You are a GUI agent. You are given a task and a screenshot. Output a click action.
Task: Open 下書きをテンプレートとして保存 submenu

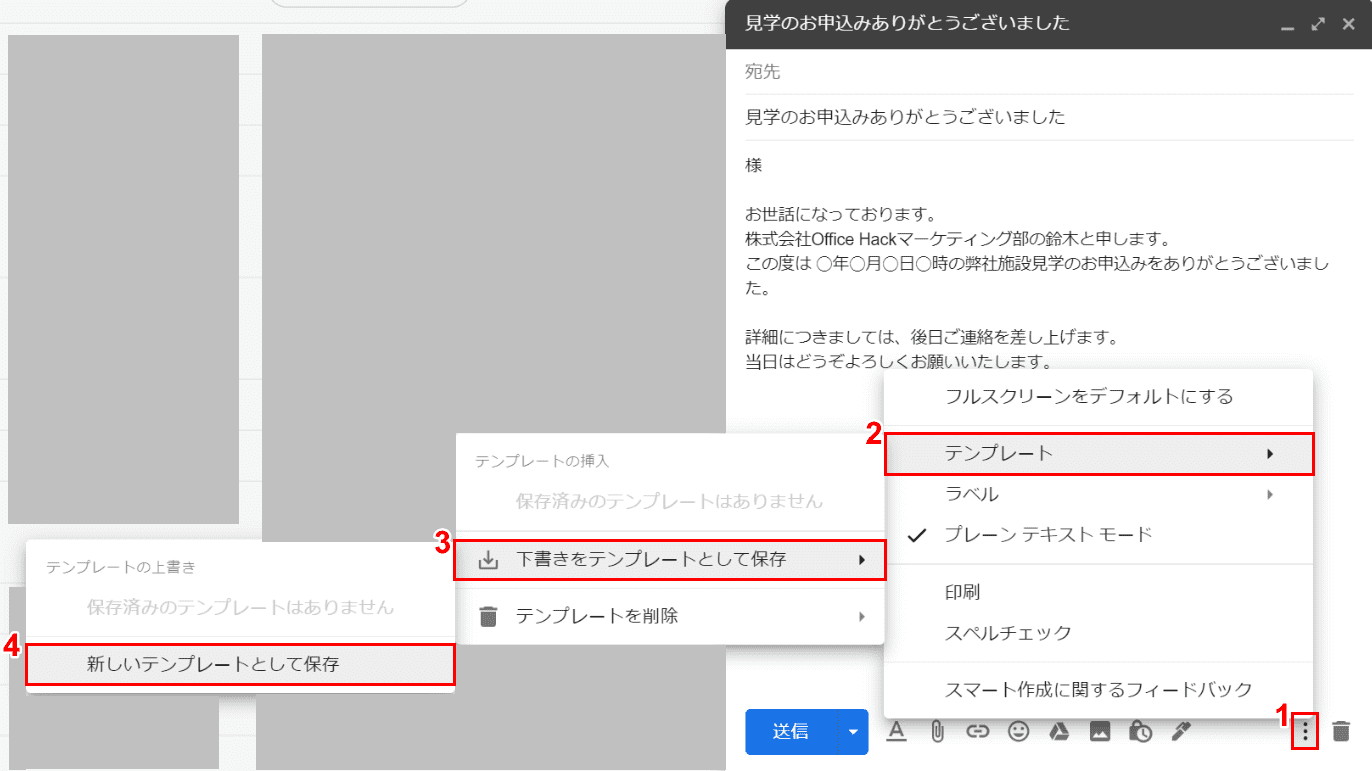(x=670, y=560)
